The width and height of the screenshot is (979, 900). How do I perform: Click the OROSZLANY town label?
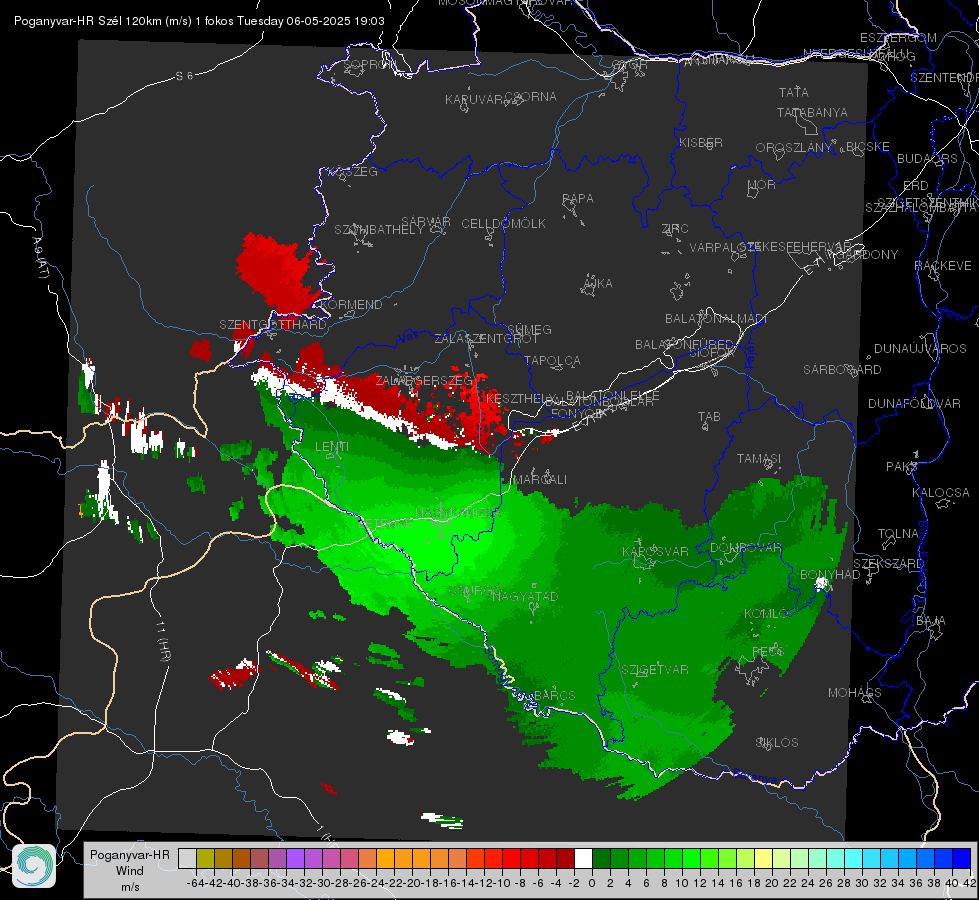(x=794, y=147)
